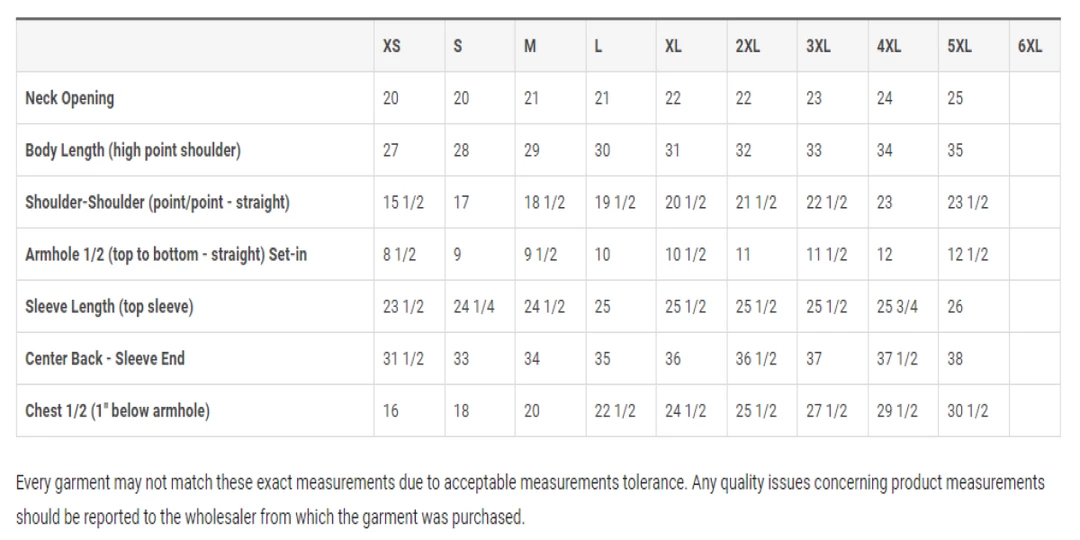The image size is (1080, 540).
Task: Select the Sleeve Length row label
Action: pos(109,306)
